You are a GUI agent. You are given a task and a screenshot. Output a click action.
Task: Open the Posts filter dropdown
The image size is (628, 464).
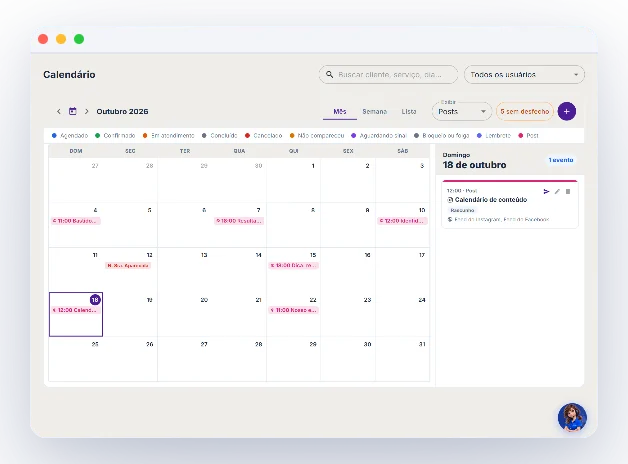[x=462, y=111]
